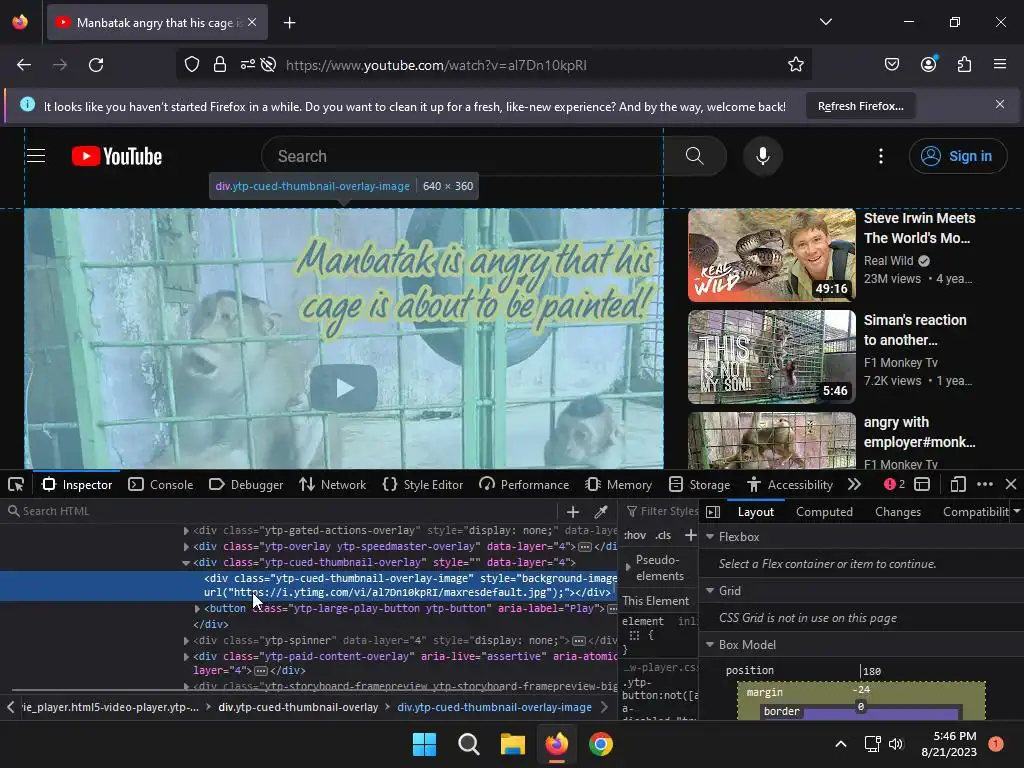1024x768 pixels.
Task: Click the Sign in button
Action: click(957, 156)
